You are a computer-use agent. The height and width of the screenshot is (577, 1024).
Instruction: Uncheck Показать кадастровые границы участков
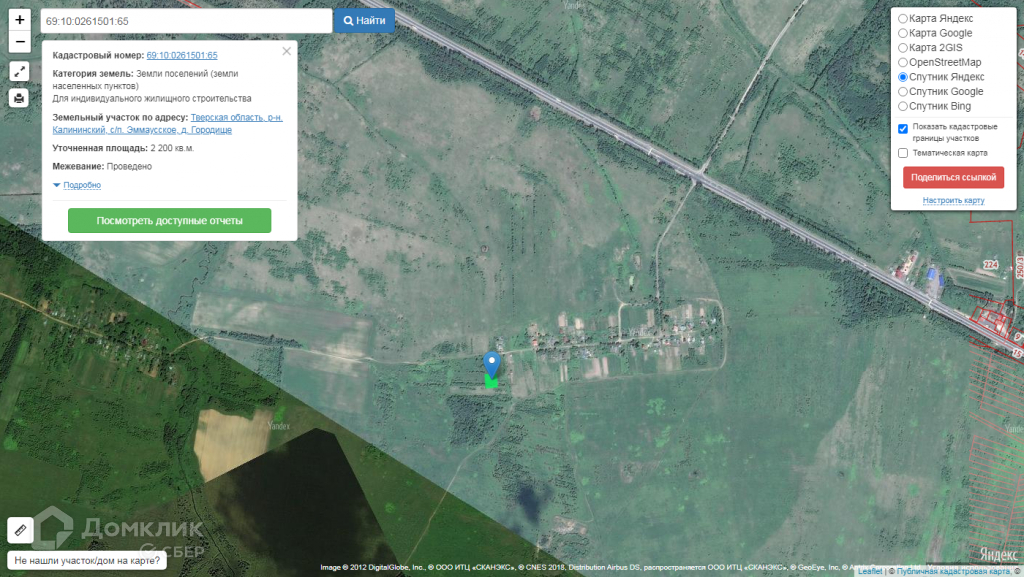[903, 129]
